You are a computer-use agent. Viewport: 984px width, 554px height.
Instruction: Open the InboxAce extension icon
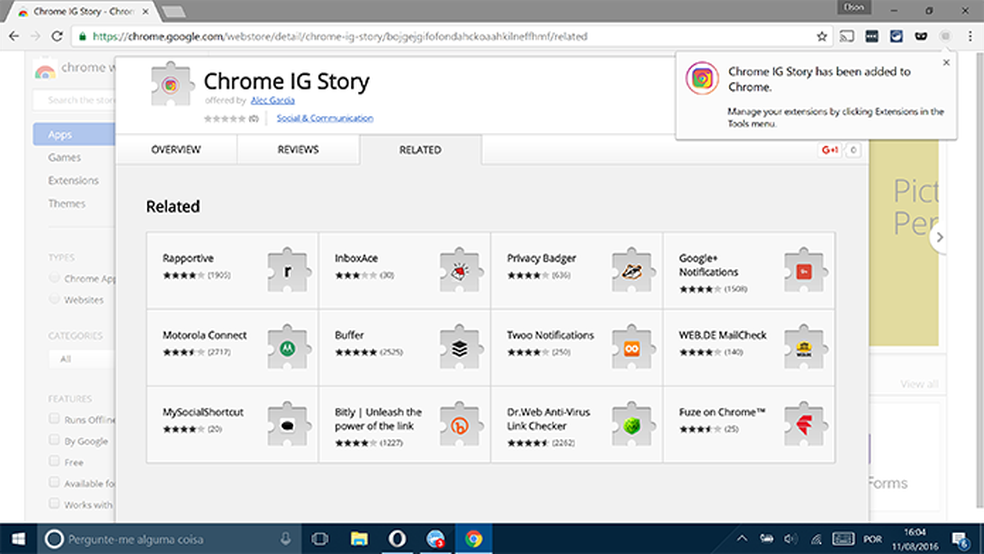461,270
